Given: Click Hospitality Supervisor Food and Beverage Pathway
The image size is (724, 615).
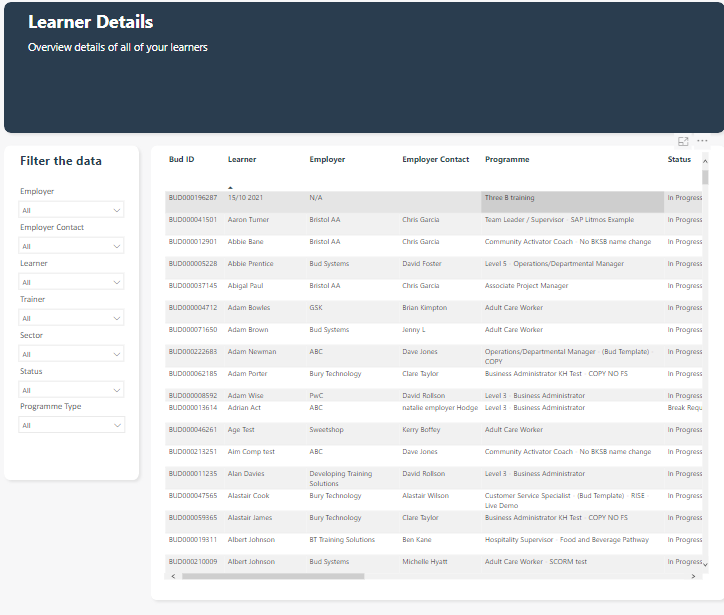Looking at the screenshot, I should coord(567,540).
